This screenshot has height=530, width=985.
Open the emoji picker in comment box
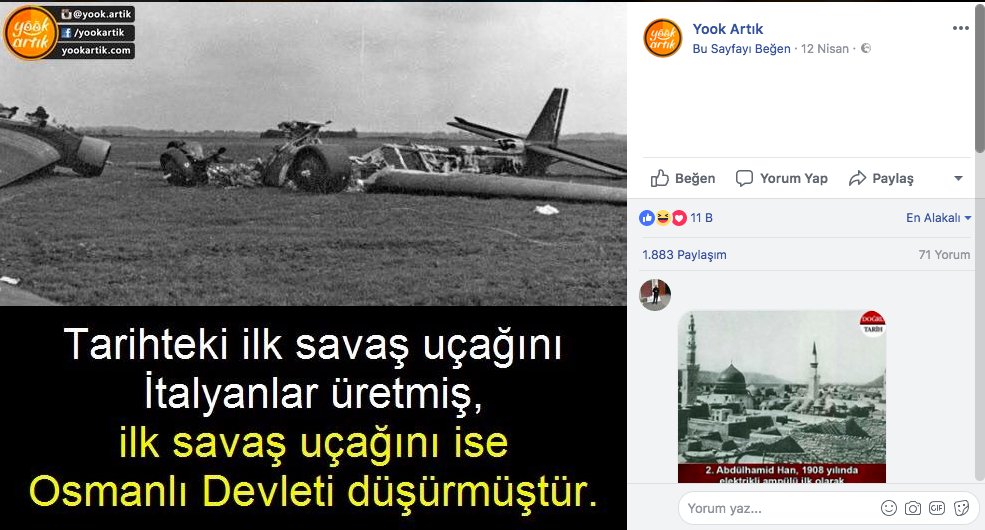tap(888, 508)
